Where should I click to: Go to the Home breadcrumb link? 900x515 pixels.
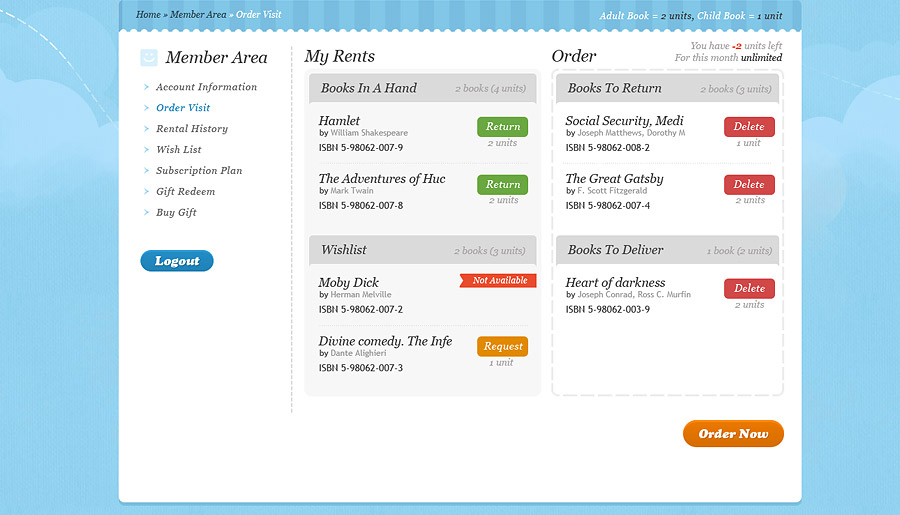pyautogui.click(x=148, y=14)
